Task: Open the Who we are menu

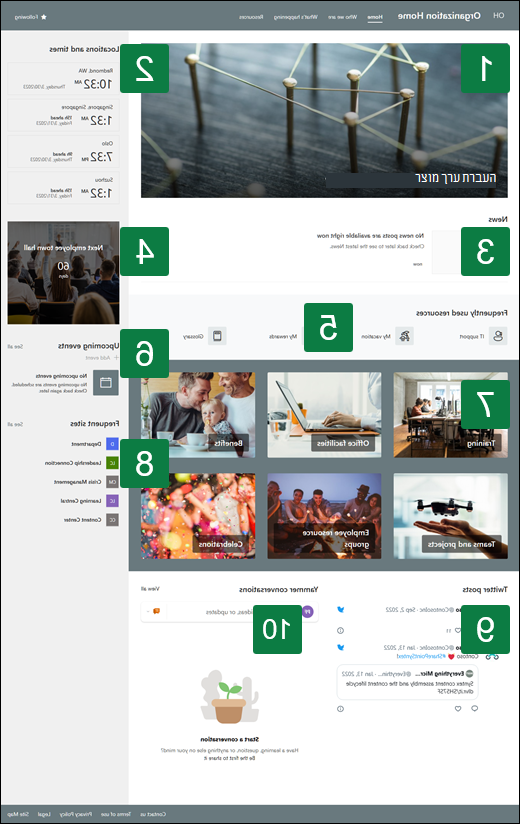Action: [342, 17]
